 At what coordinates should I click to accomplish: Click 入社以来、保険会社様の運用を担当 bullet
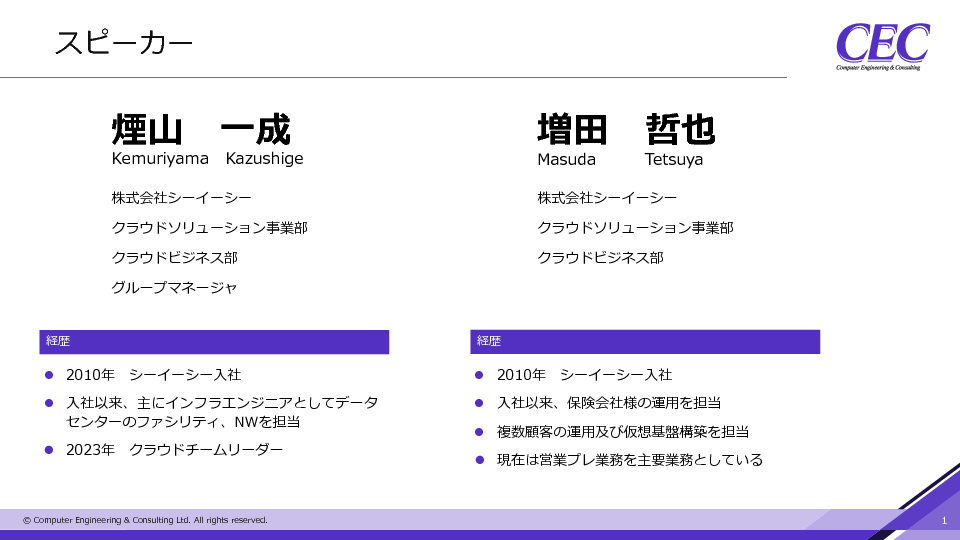(609, 403)
